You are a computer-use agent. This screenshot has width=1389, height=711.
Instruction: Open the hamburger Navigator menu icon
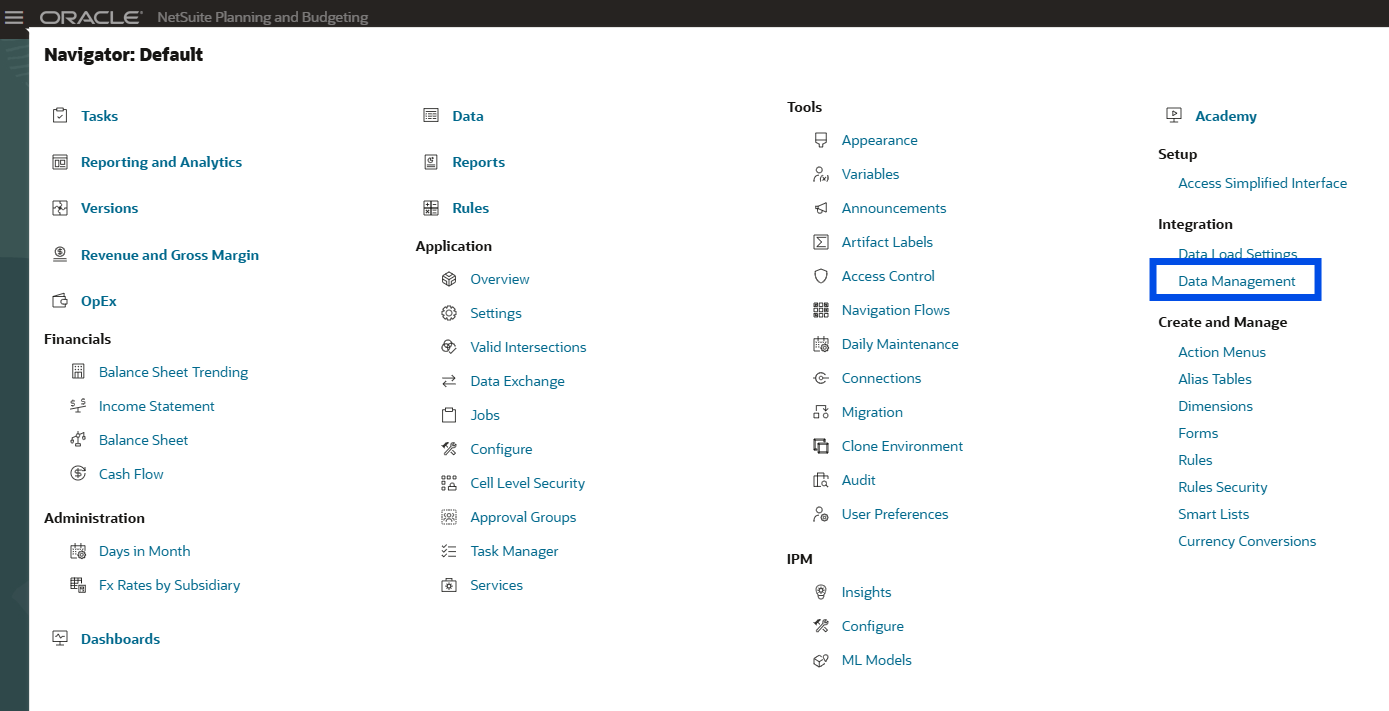[x=14, y=17]
